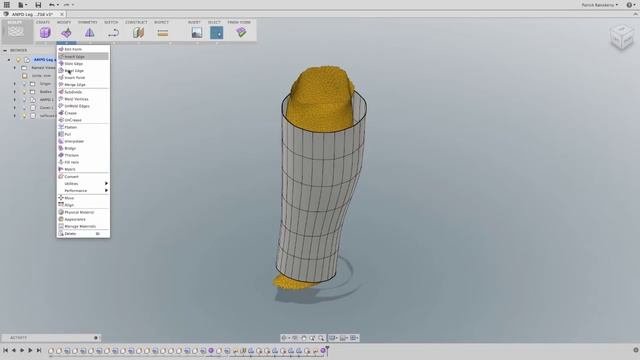Open timeline settings gear icon

click(636, 350)
